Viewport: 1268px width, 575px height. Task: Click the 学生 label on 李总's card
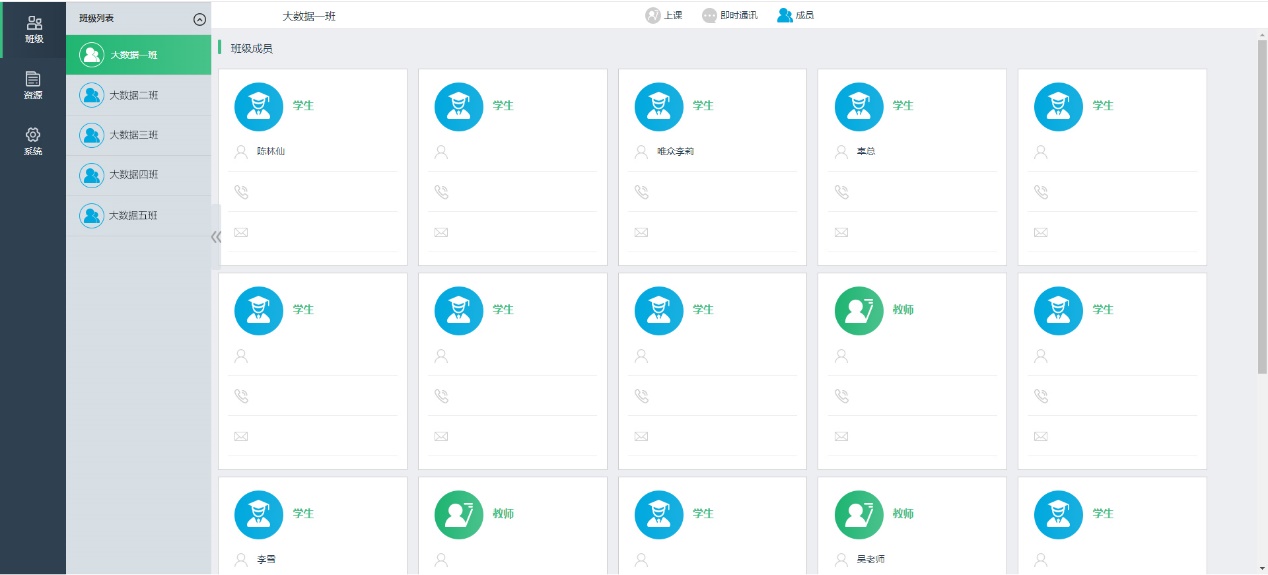[903, 105]
